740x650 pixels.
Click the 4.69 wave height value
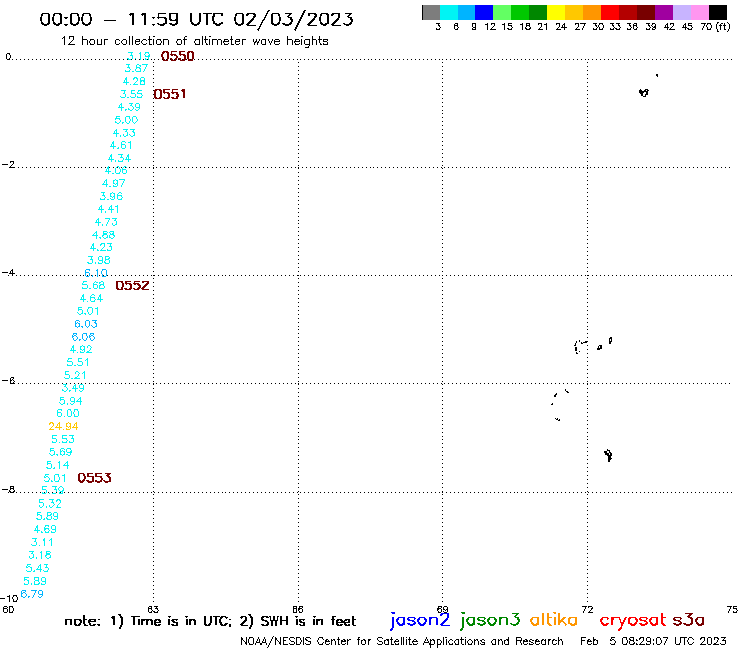point(45,529)
